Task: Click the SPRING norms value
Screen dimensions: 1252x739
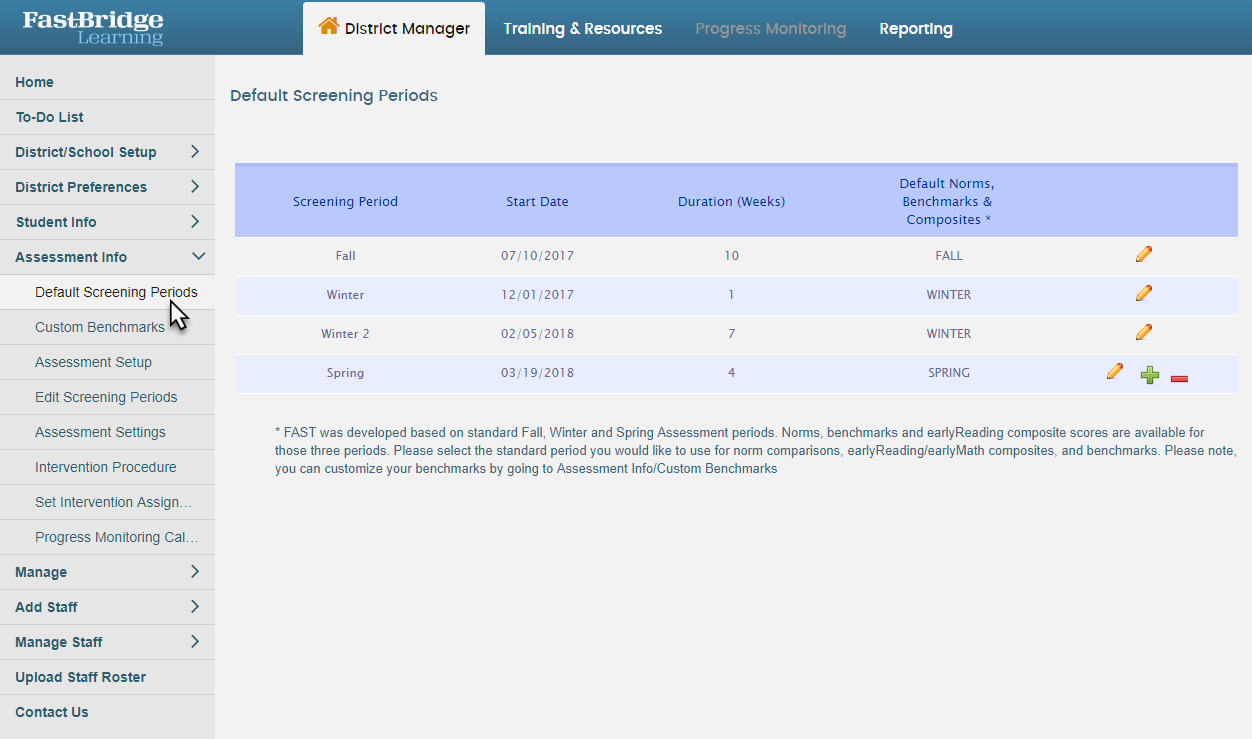Action: (949, 373)
